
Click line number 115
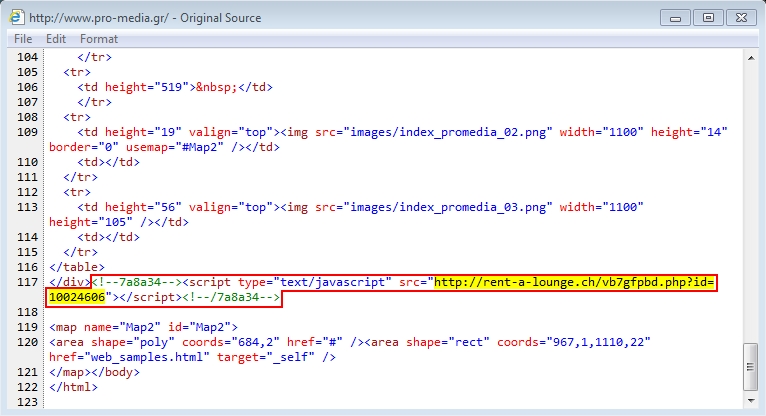tap(27, 252)
